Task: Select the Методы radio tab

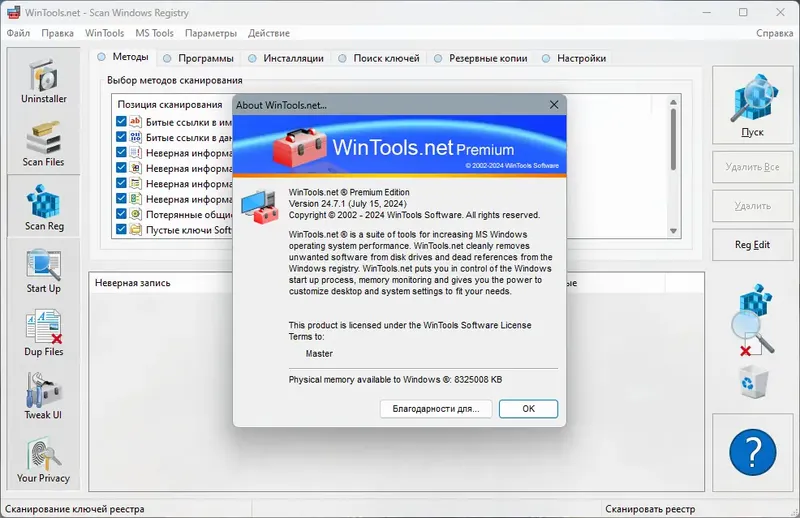Action: coord(123,57)
